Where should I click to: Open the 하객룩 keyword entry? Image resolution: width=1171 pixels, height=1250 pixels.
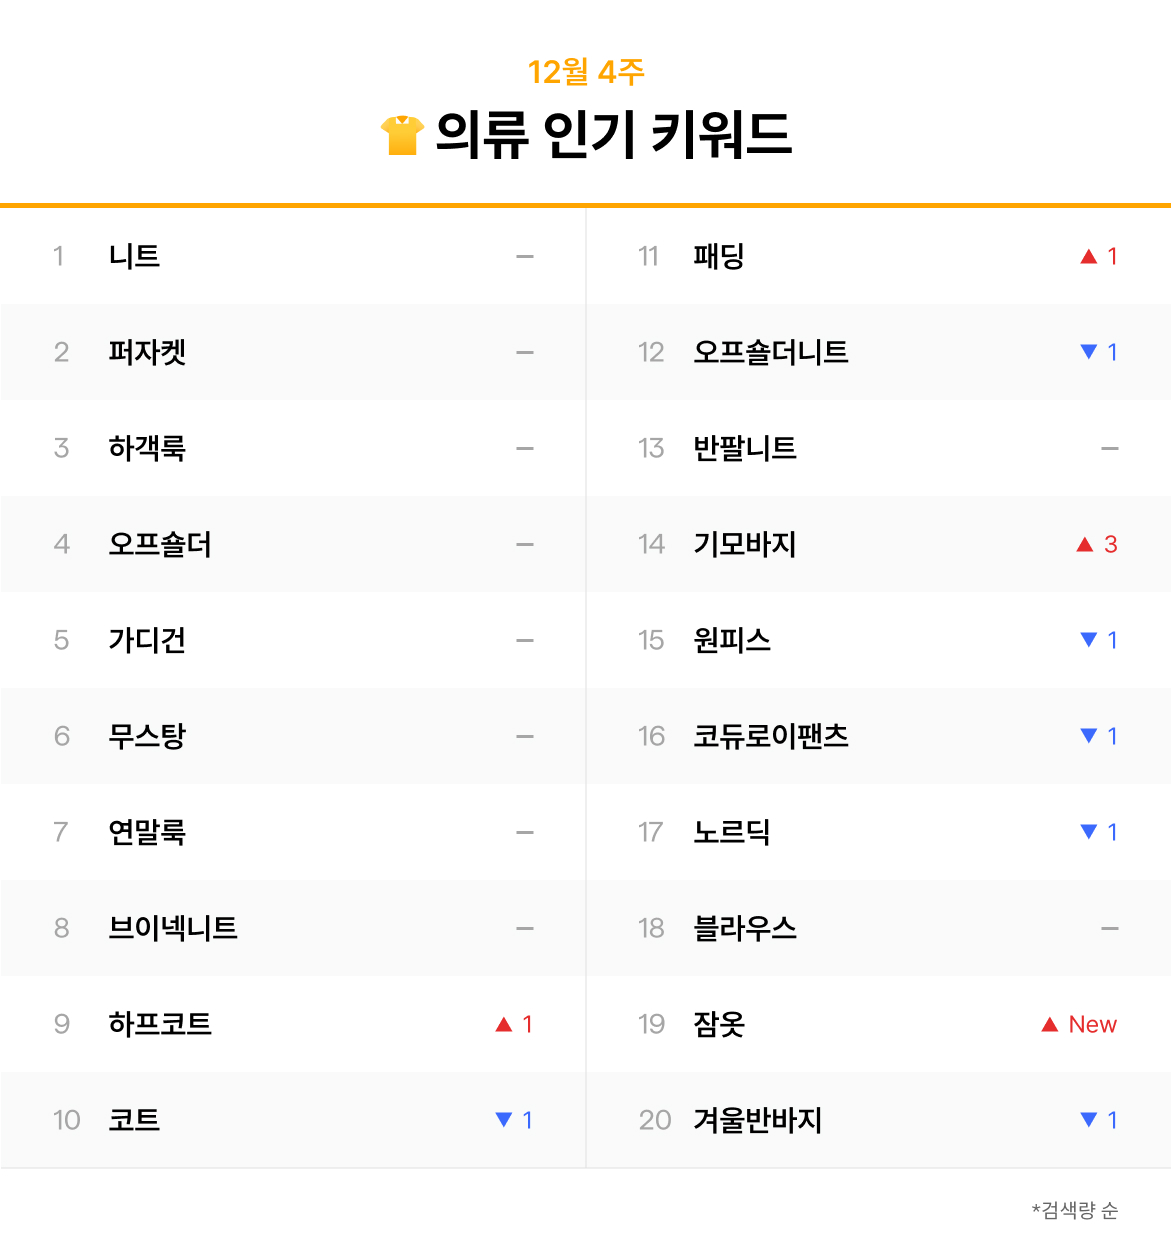(x=147, y=448)
